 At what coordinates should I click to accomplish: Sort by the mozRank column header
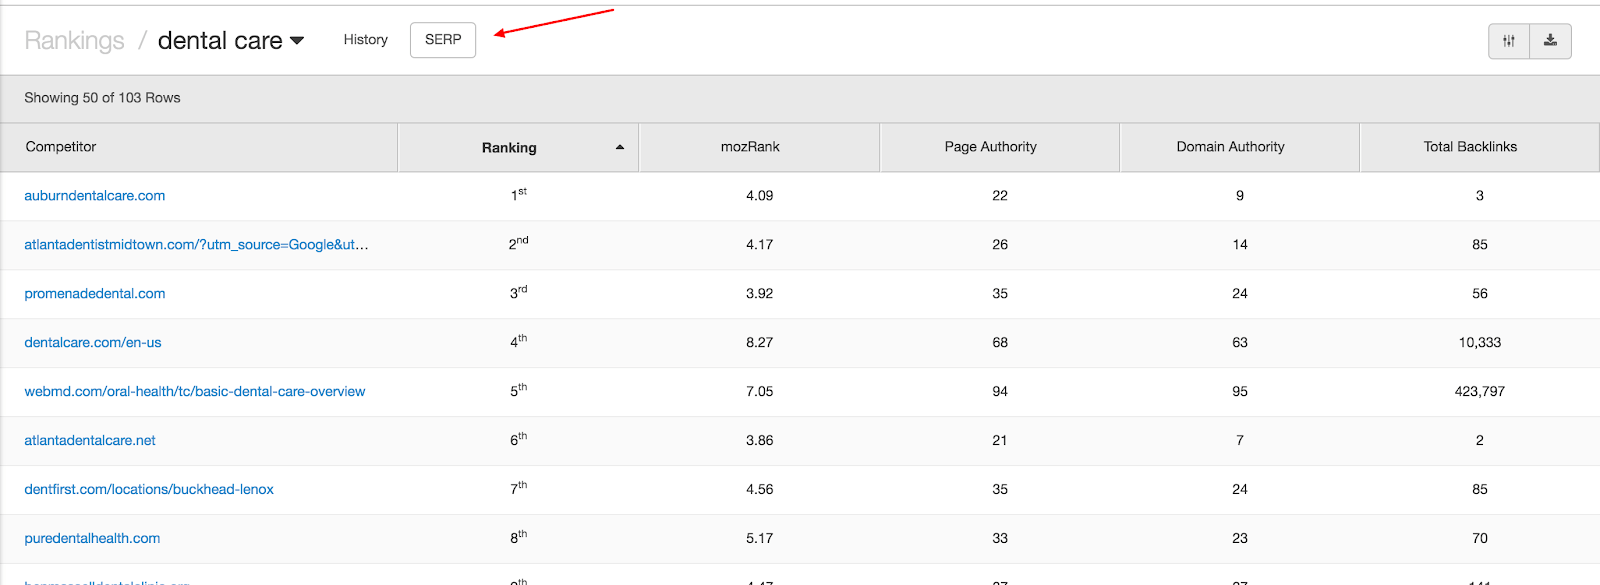coord(750,147)
